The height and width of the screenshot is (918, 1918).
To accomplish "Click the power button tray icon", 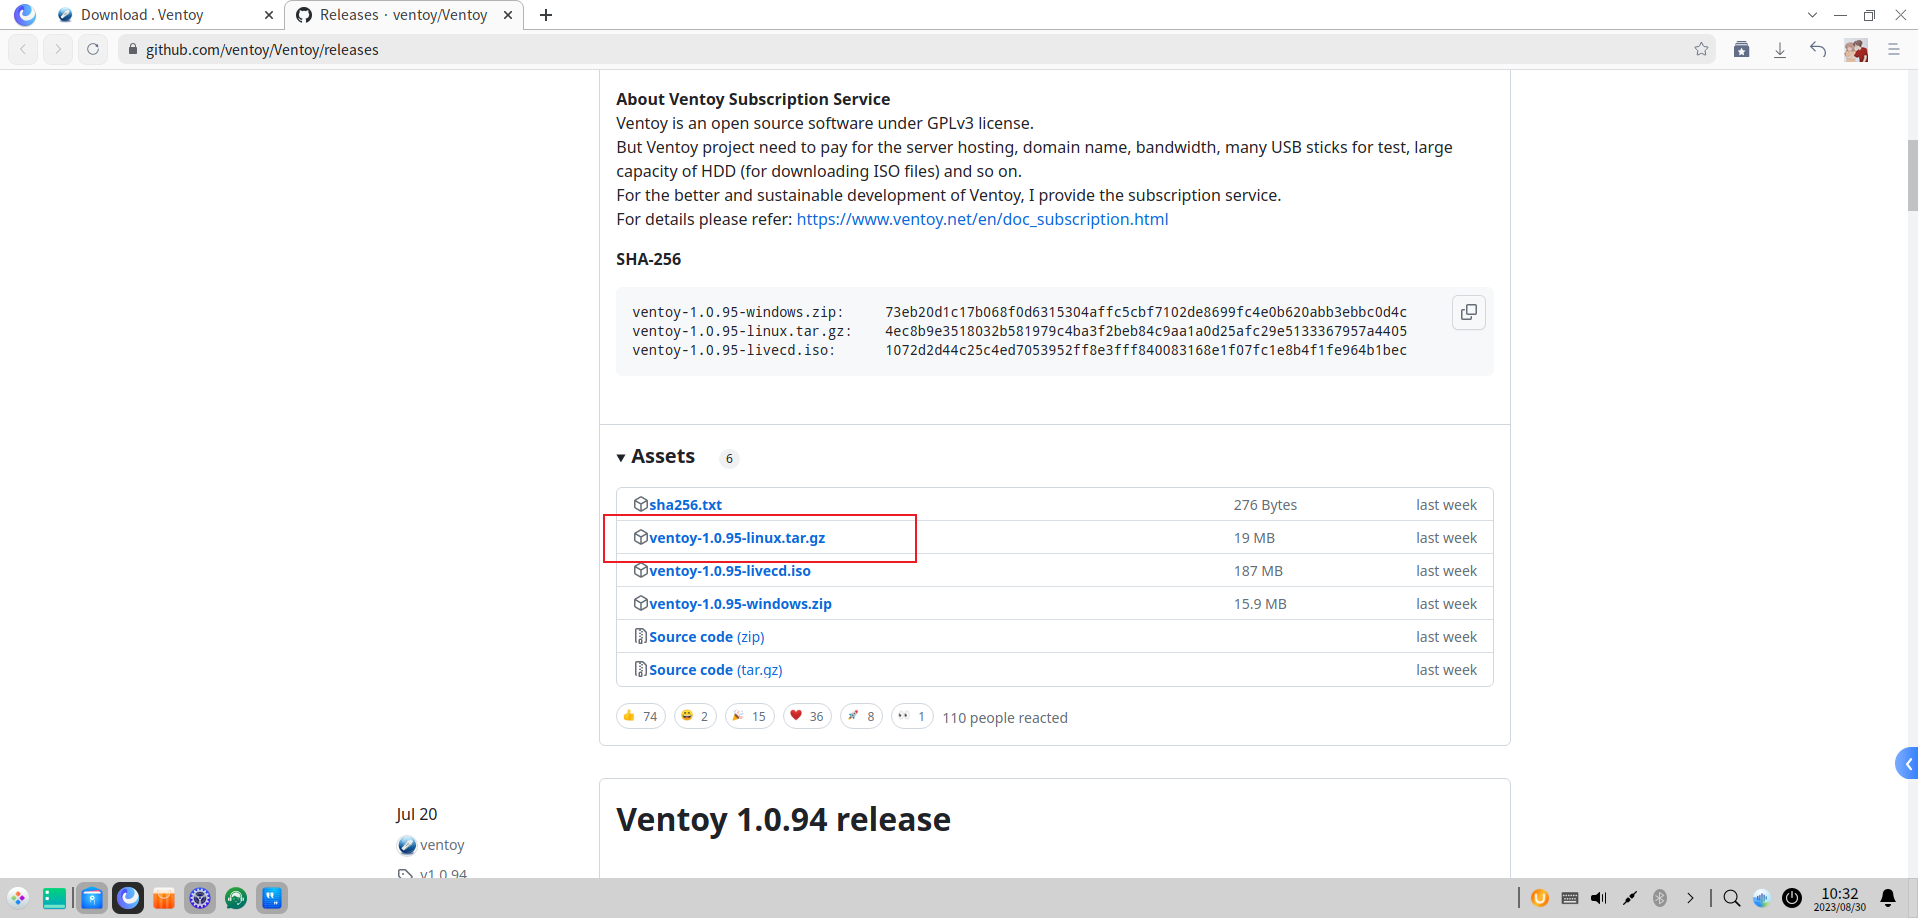I will (x=1792, y=898).
